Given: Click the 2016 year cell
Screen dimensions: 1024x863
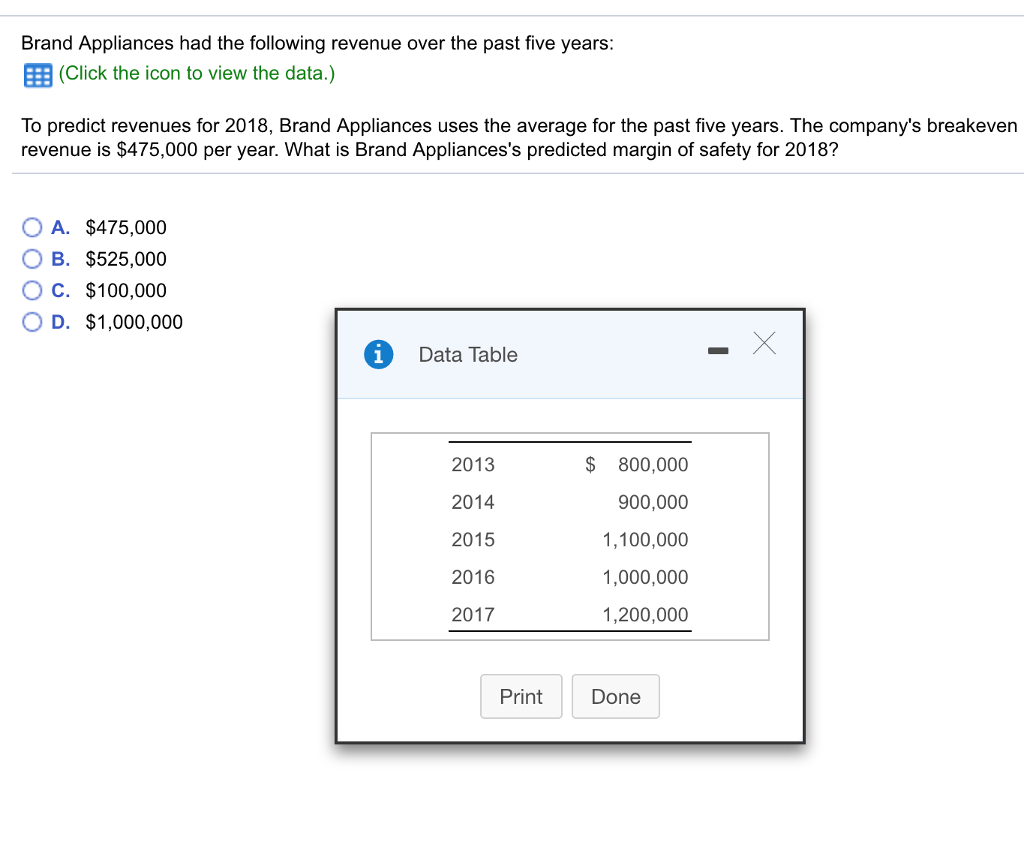Looking at the screenshot, I should (473, 577).
